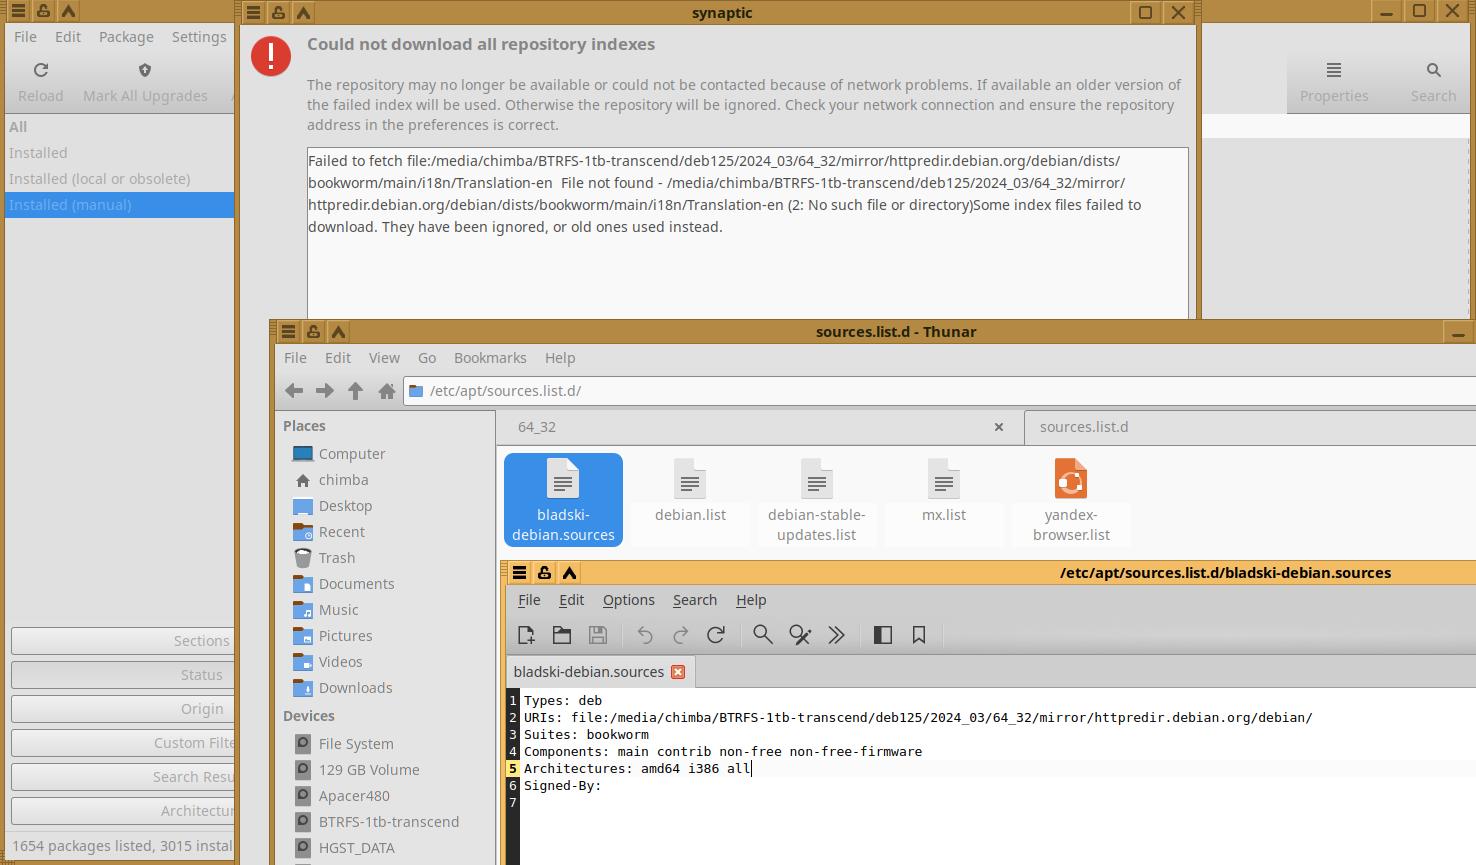Open the Search menu in the editor

pyautogui.click(x=695, y=600)
